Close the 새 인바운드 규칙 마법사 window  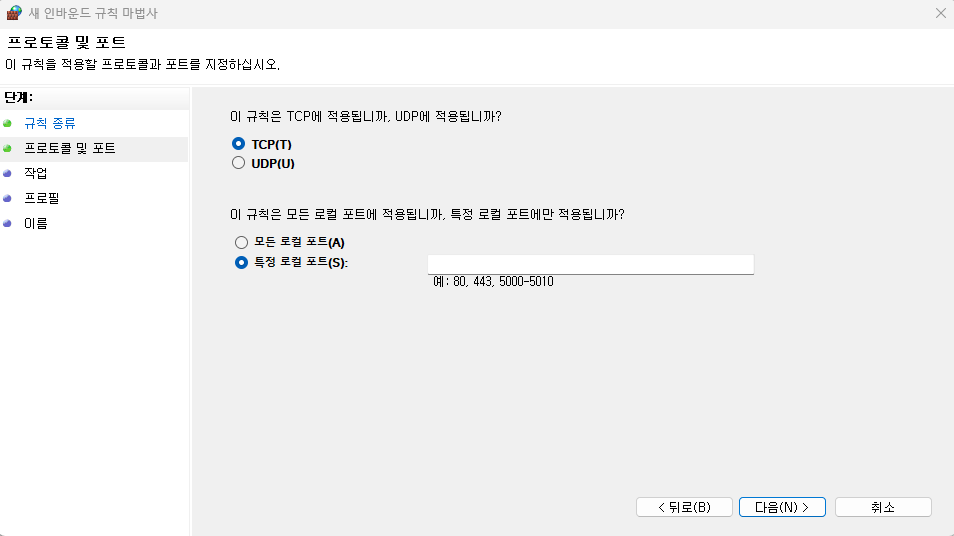[941, 13]
